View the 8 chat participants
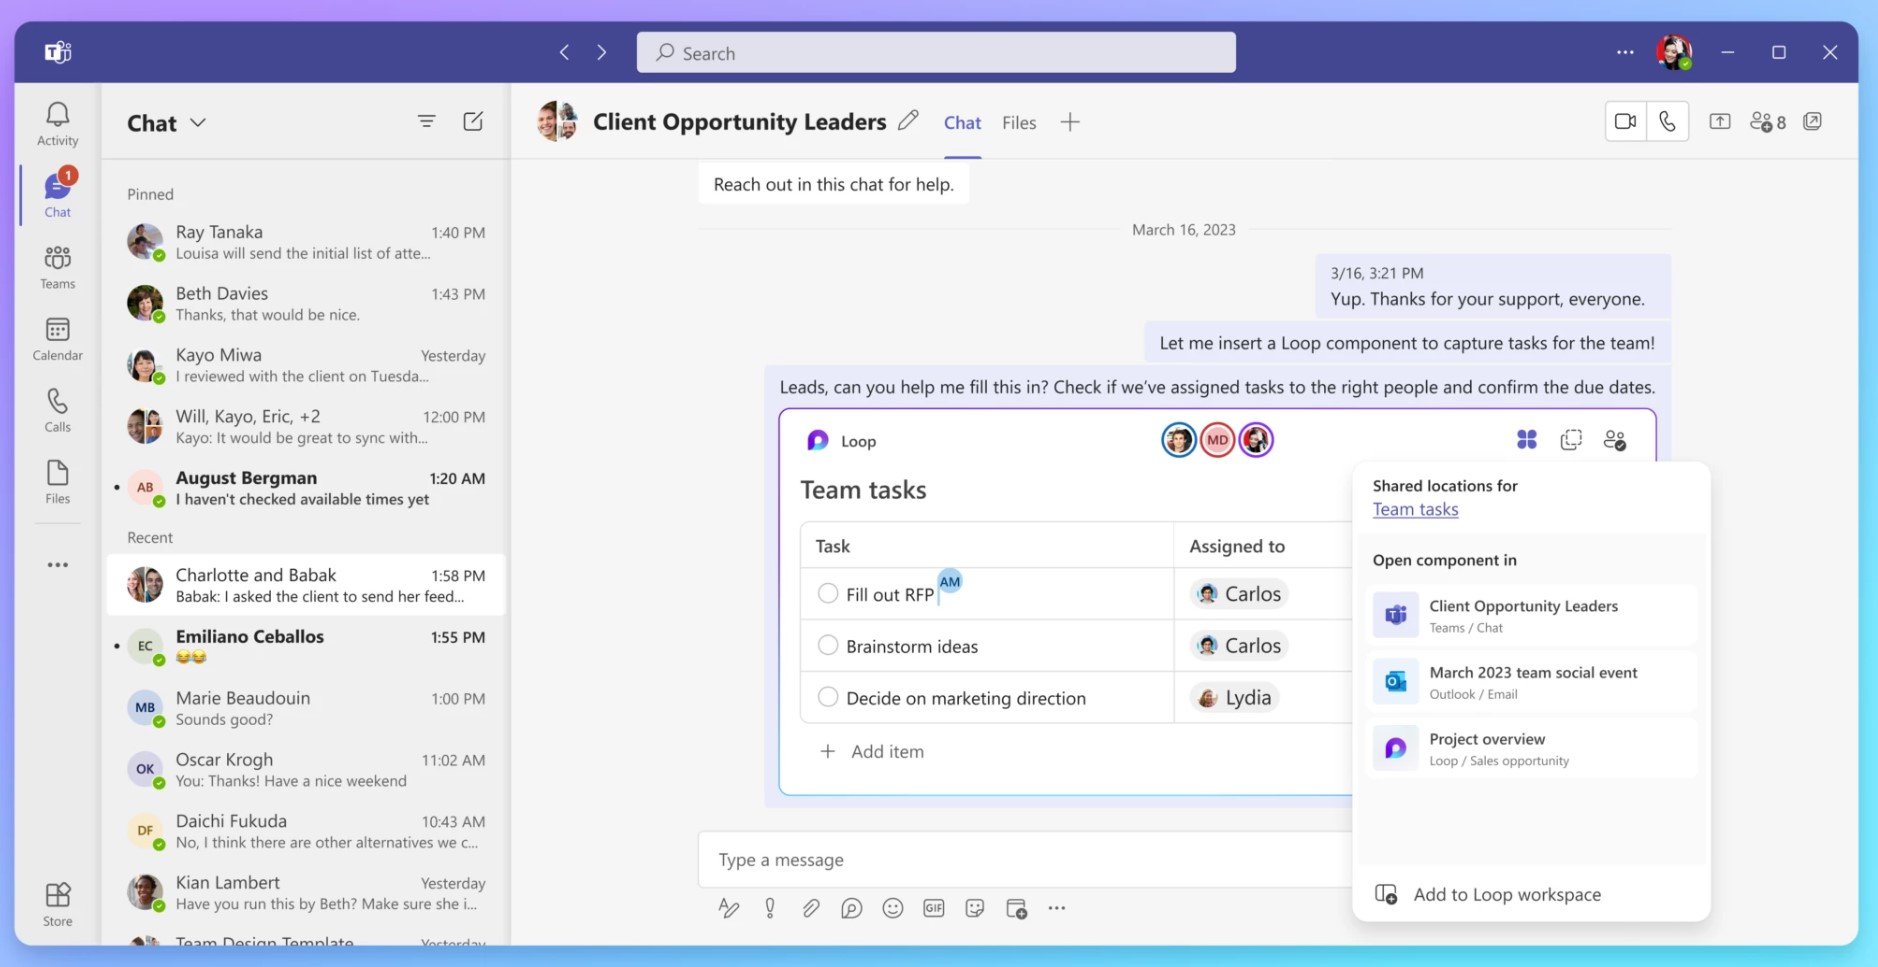Image resolution: width=1878 pixels, height=967 pixels. 1768,122
